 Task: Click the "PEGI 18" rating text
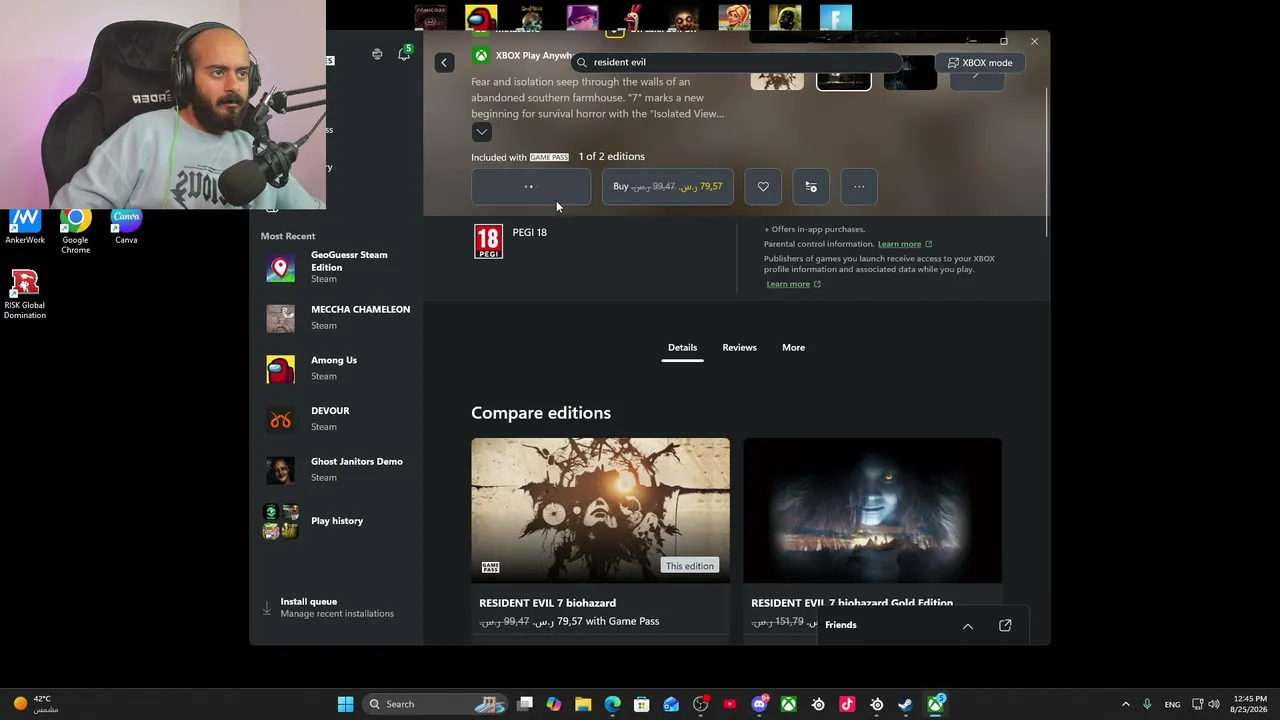click(530, 232)
